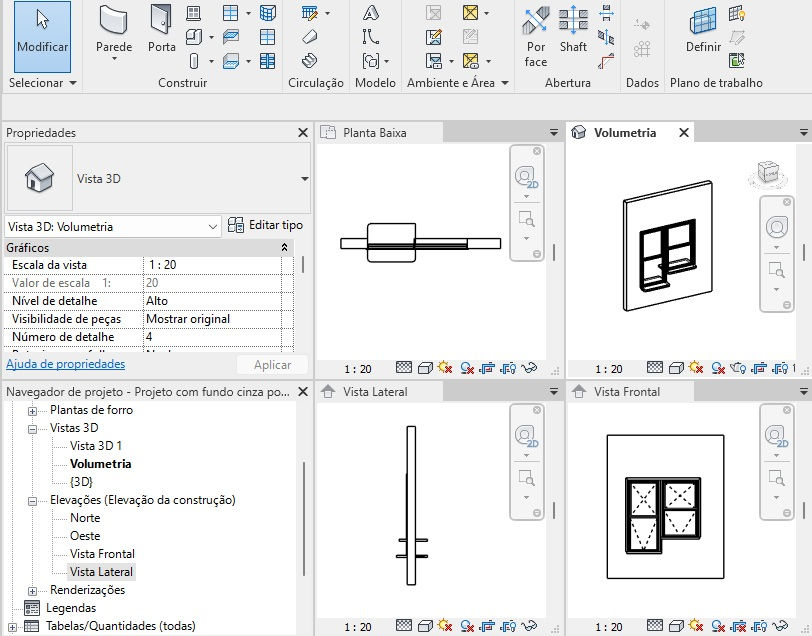Pick the Ceiling tool icon

coord(230,37)
